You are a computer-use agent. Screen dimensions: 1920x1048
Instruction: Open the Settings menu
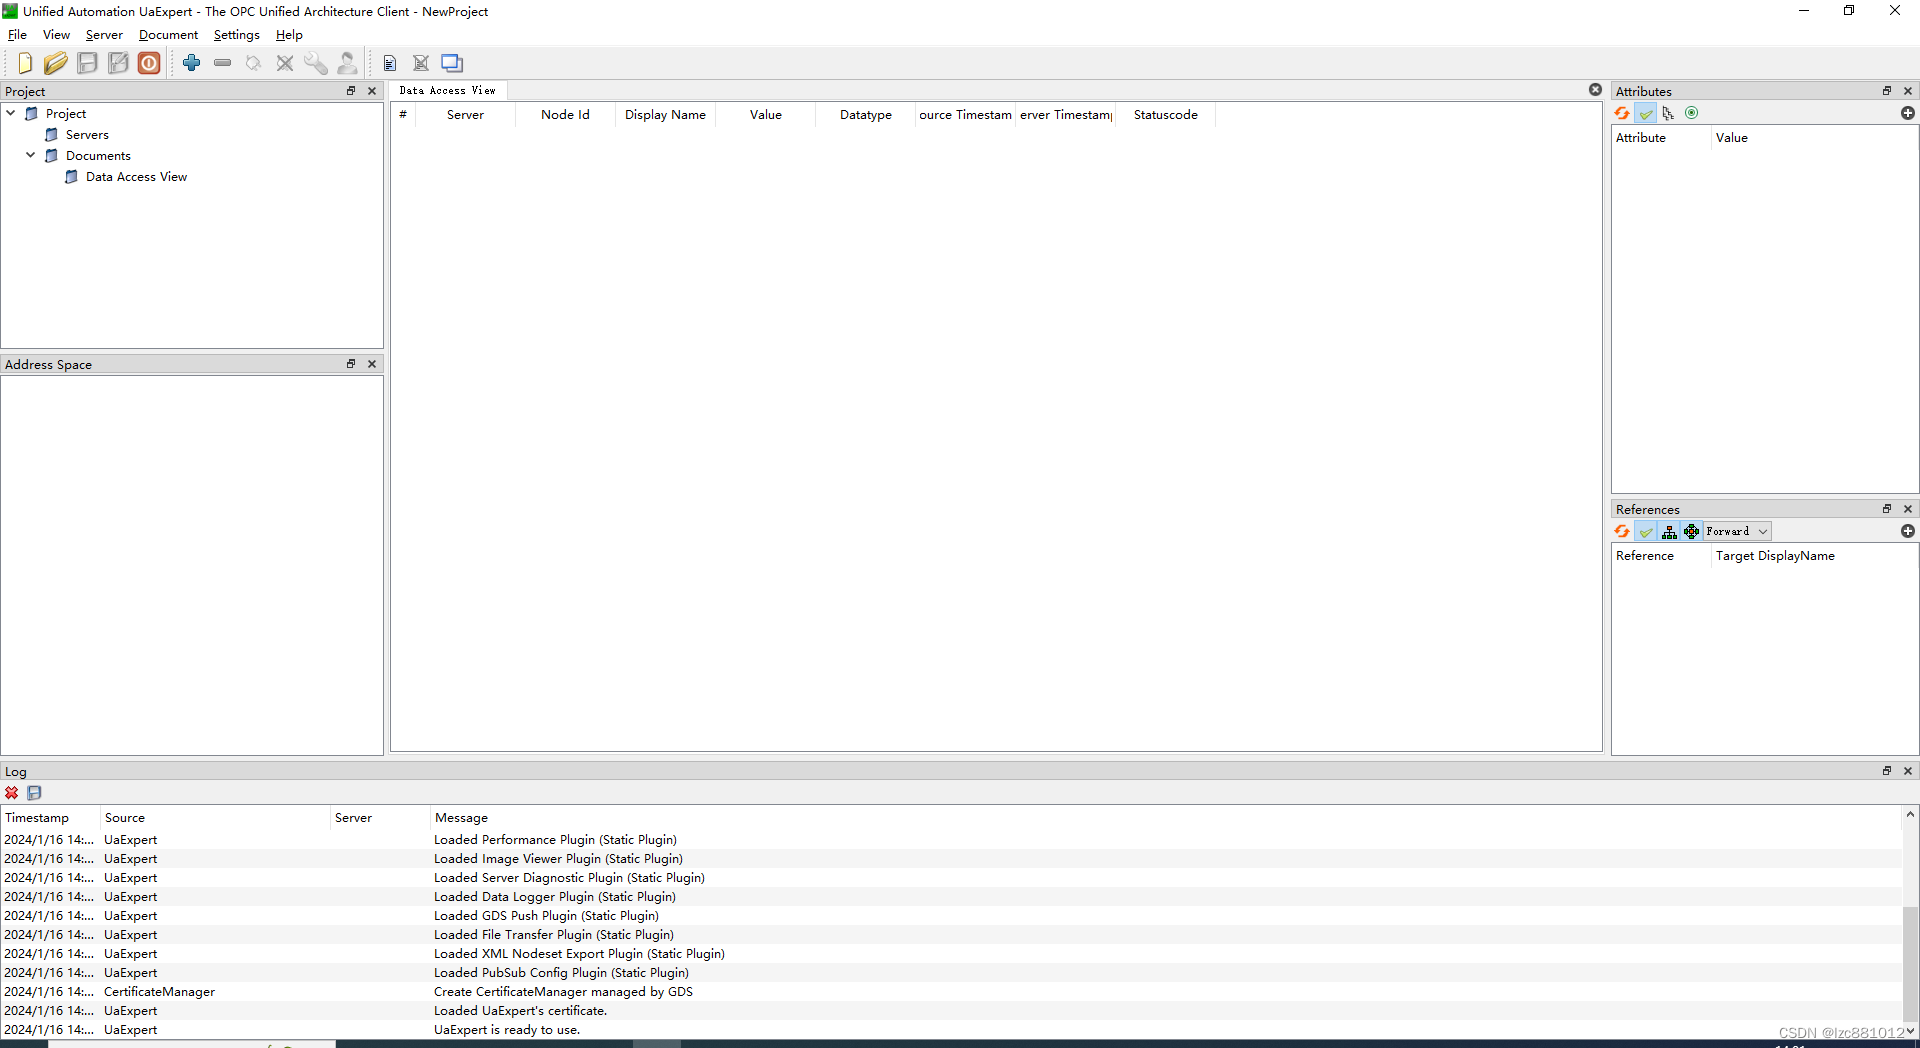236,35
